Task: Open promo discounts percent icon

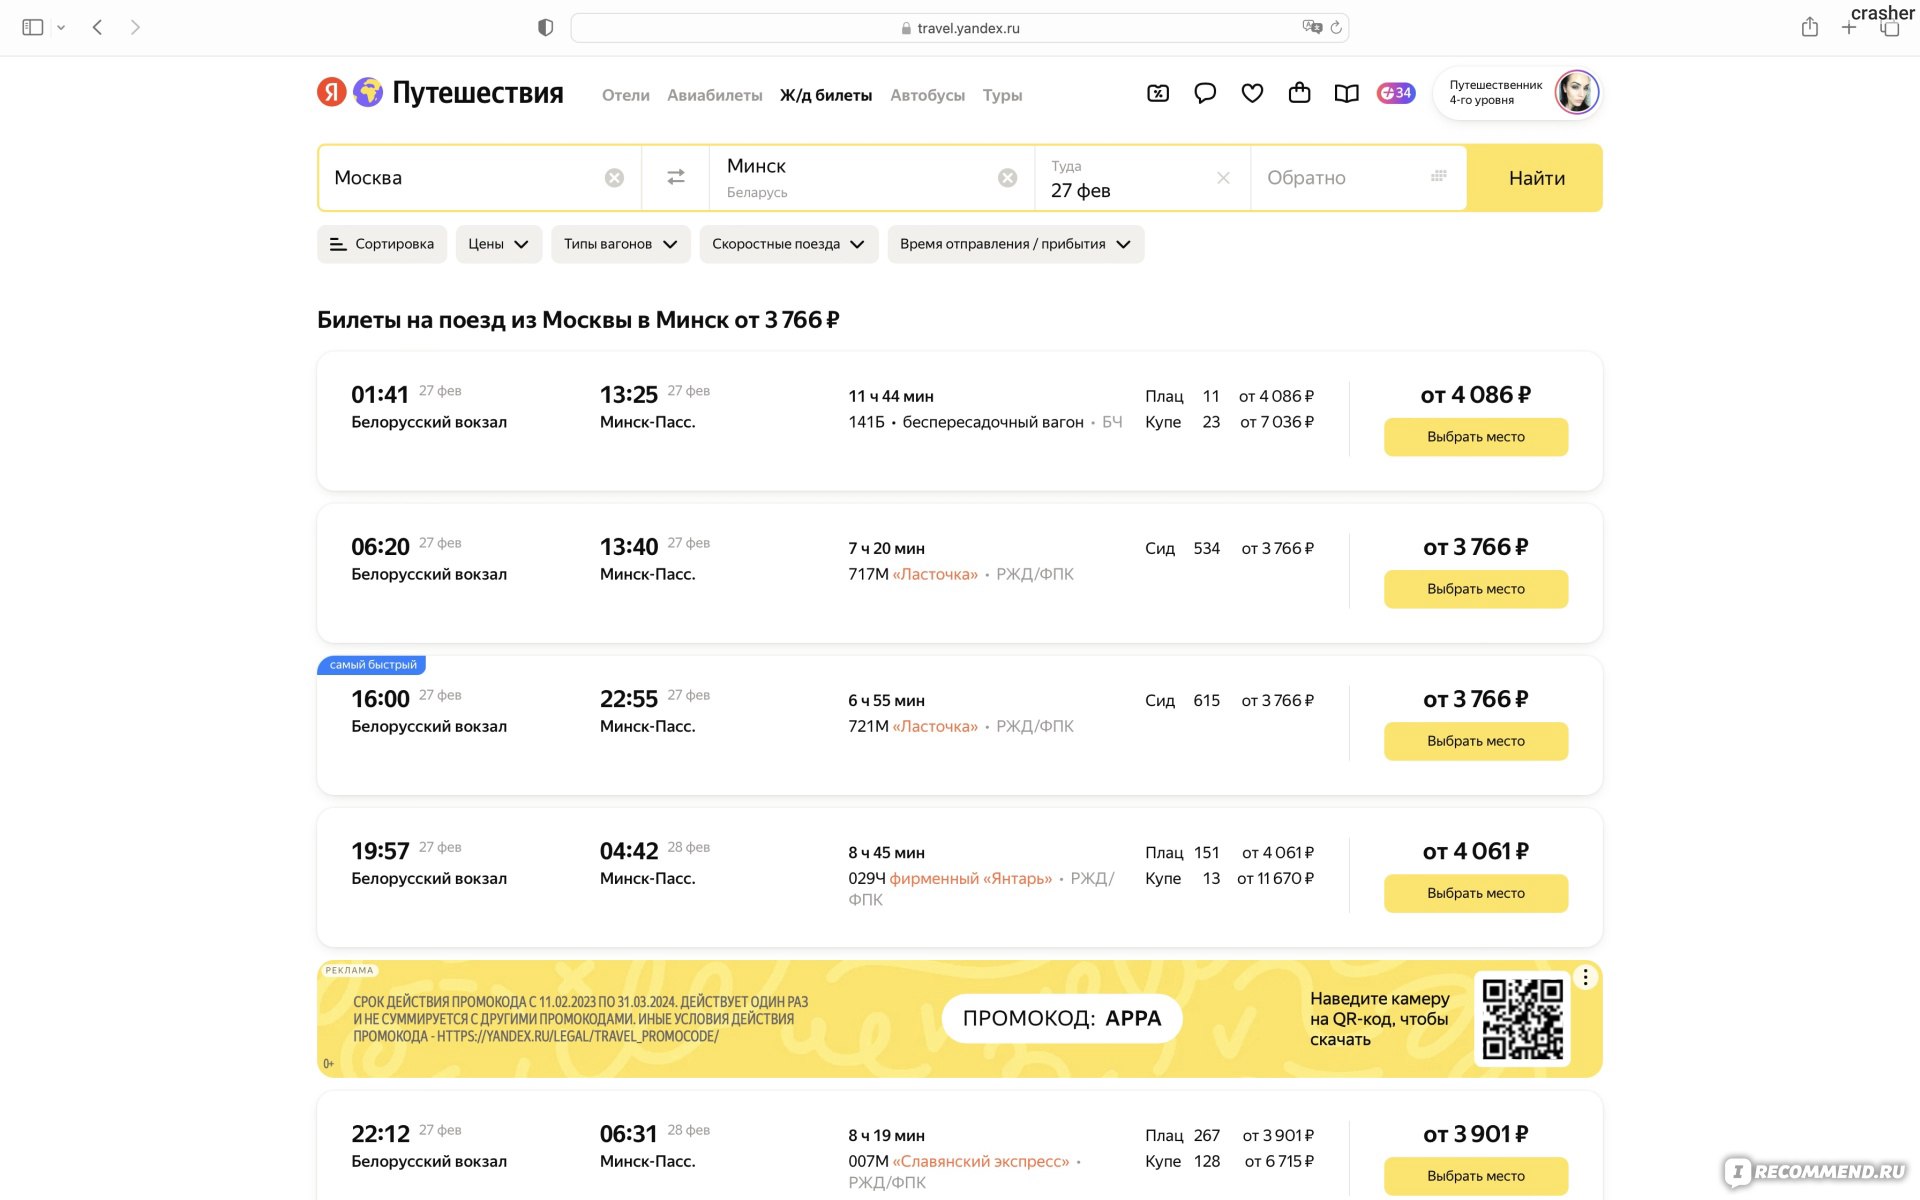Action: pos(1158,93)
